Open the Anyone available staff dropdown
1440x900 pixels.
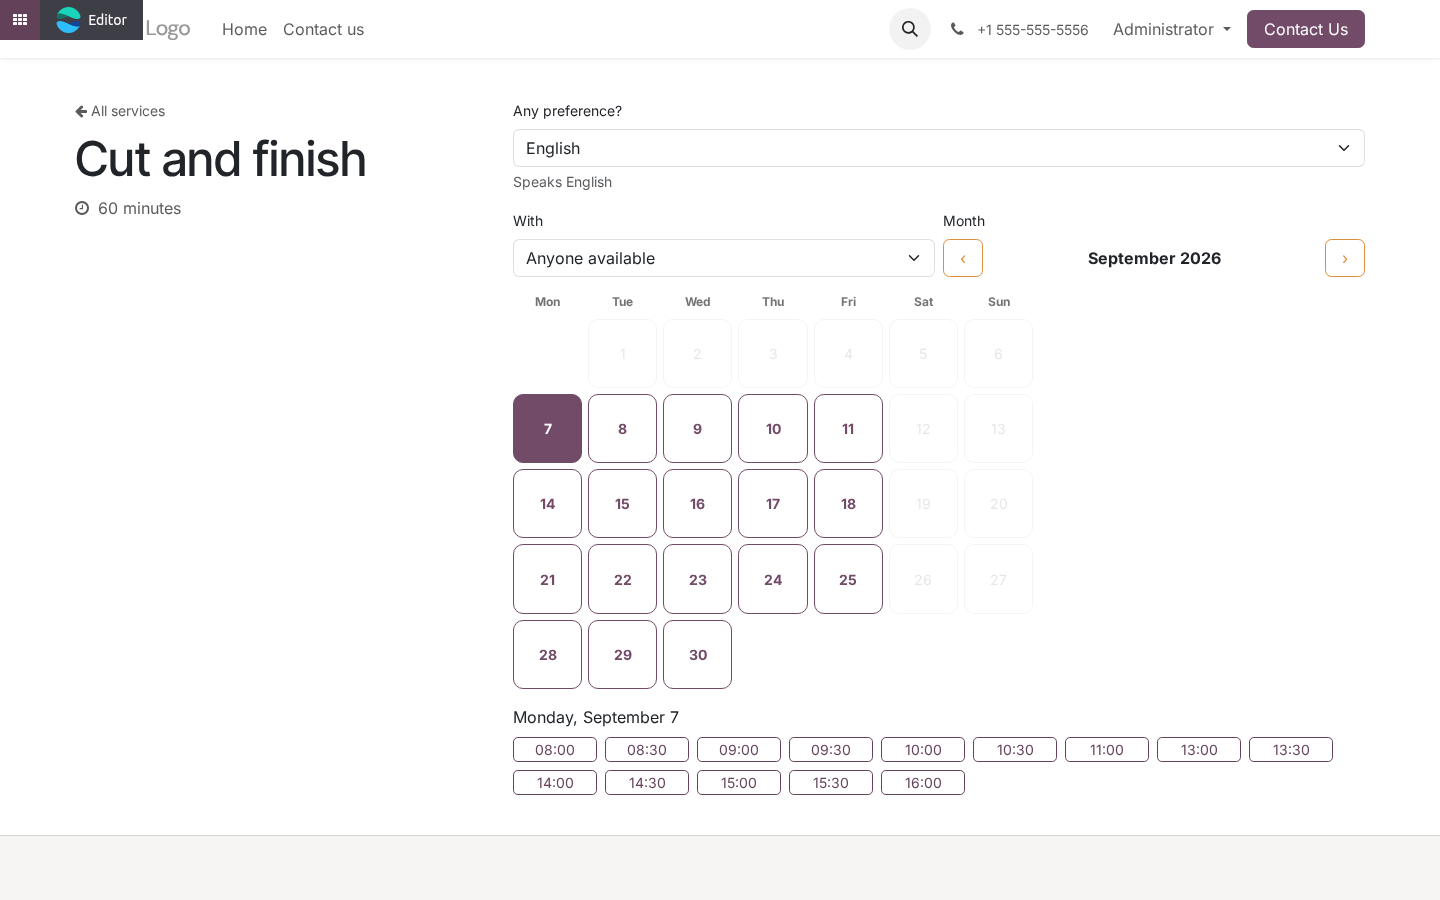[723, 258]
